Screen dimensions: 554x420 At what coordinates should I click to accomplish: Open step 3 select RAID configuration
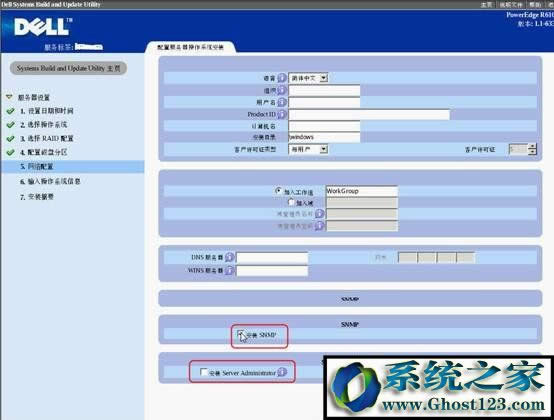[47, 138]
